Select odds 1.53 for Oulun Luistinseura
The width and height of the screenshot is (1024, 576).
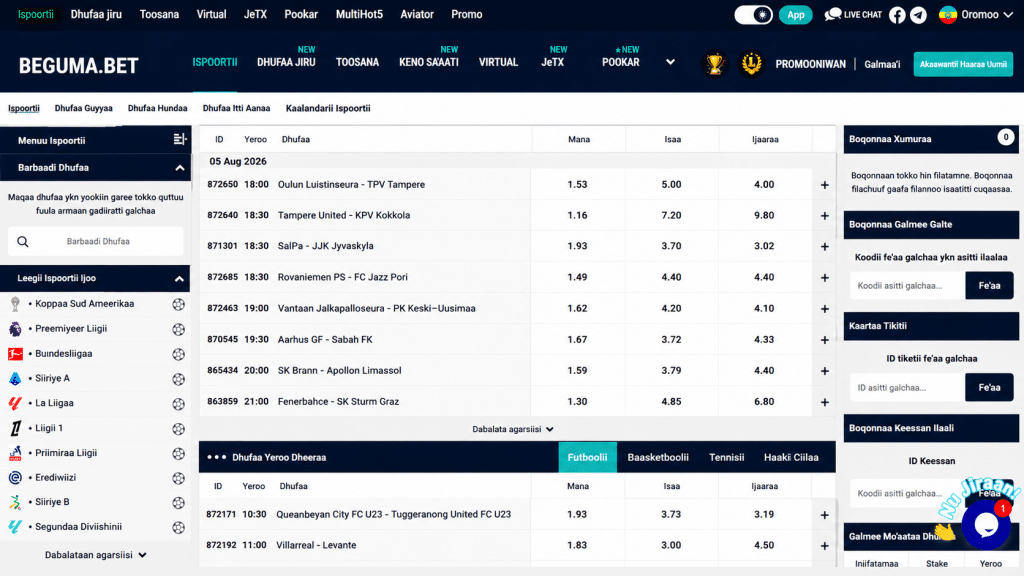click(x=577, y=185)
